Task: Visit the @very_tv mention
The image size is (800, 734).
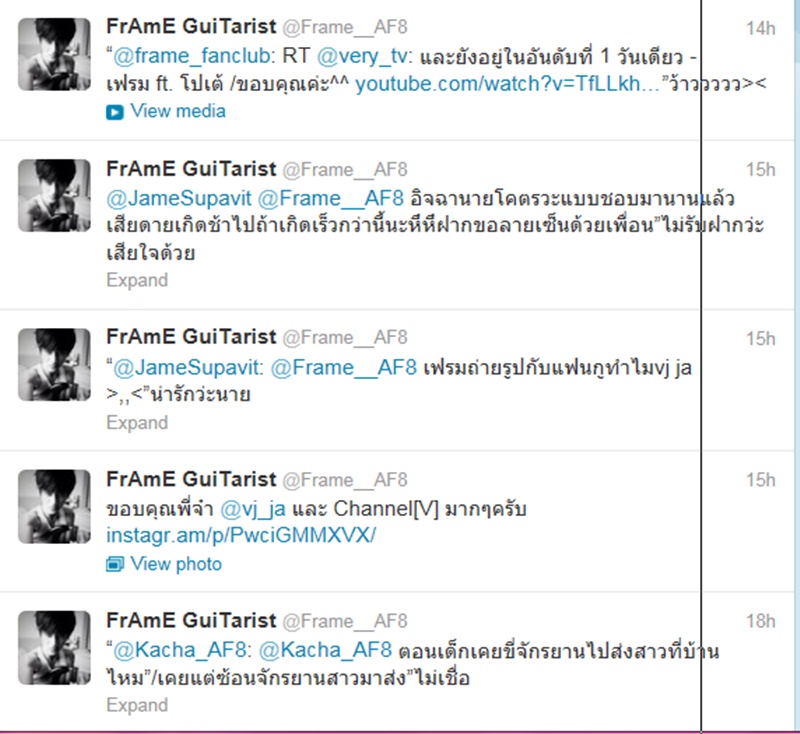Action: click(x=362, y=56)
